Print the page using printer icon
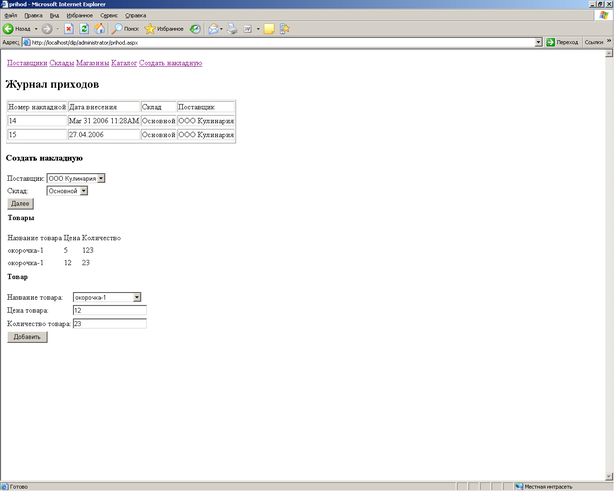Viewport: 614px width, 491px height. click(x=233, y=29)
